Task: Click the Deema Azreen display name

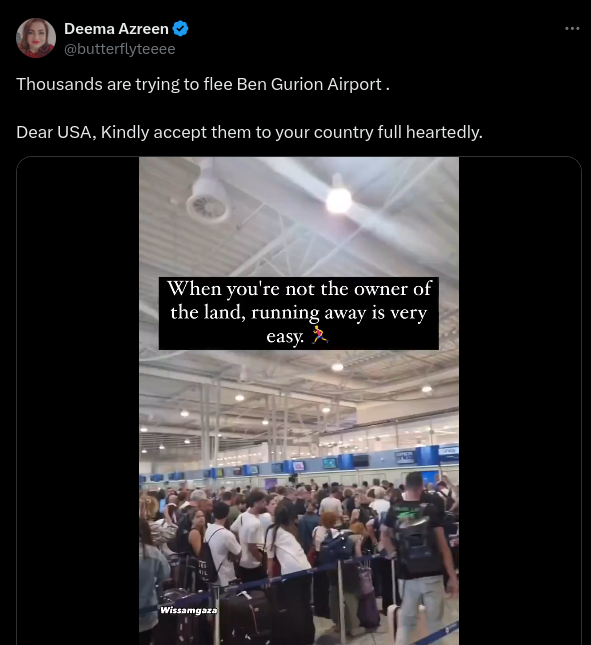Action: coord(116,29)
